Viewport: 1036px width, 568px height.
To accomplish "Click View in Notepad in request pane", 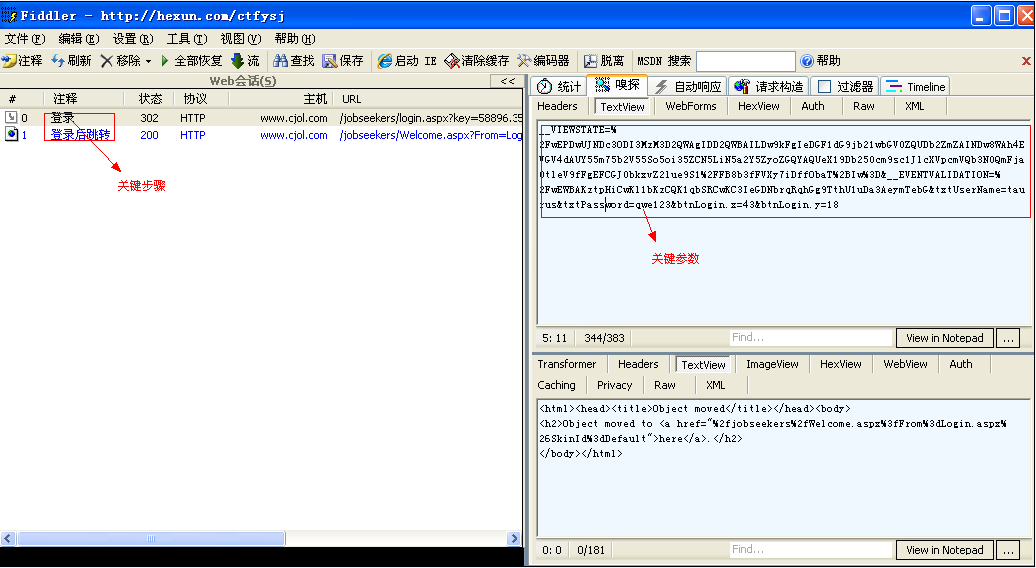I will 944,338.
